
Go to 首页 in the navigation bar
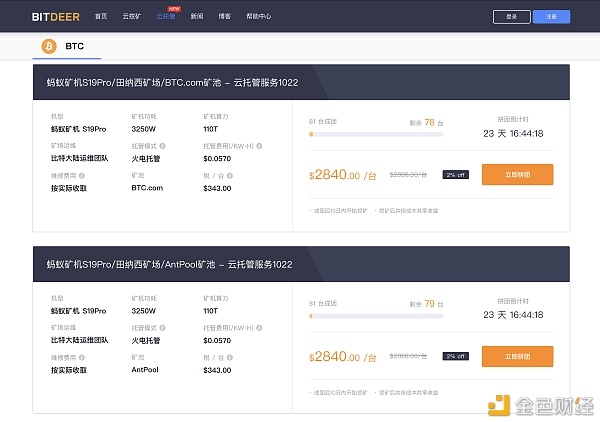click(x=101, y=16)
